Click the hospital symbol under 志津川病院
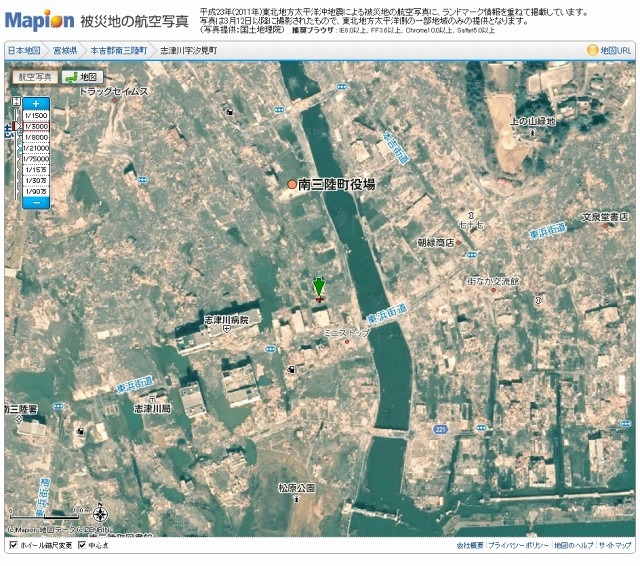Image resolution: width=640 pixels, height=566 pixels. [x=226, y=328]
